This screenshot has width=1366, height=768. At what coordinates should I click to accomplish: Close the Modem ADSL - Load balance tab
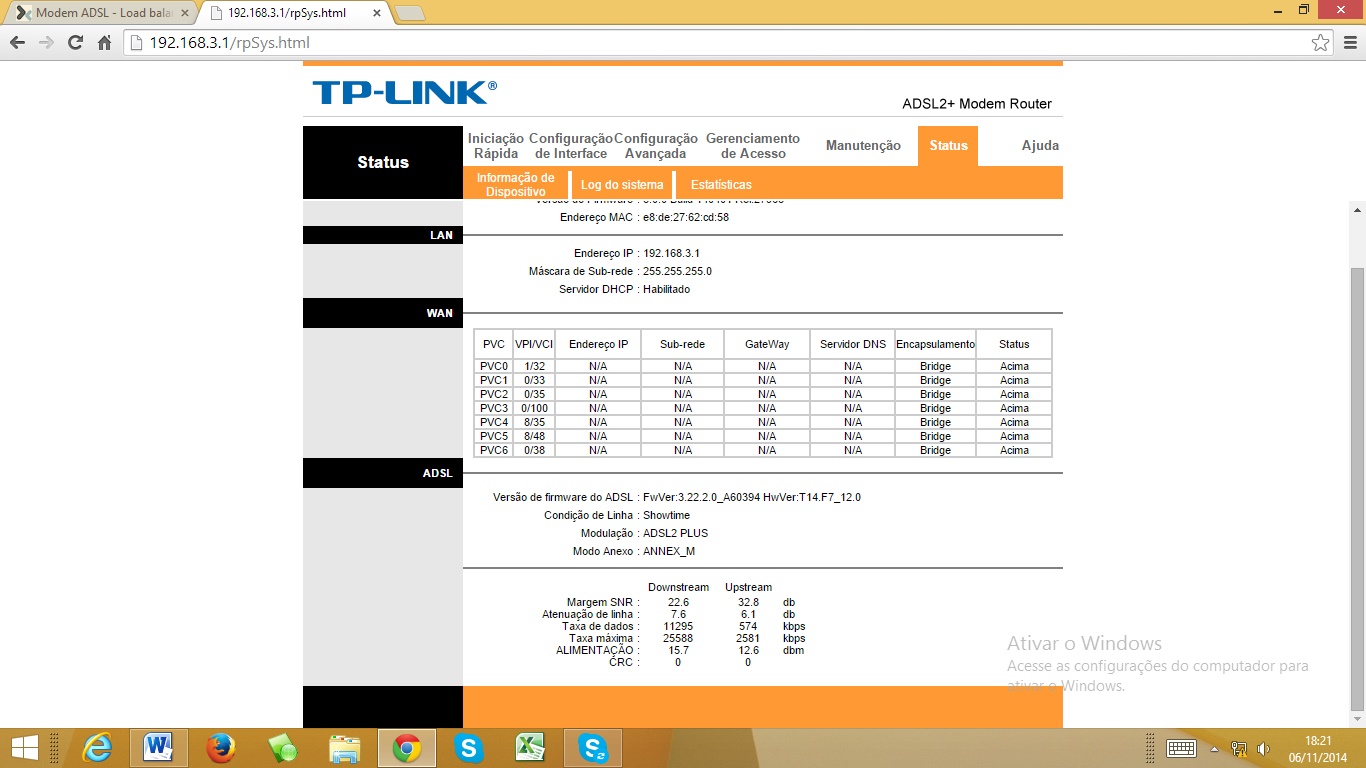click(184, 13)
